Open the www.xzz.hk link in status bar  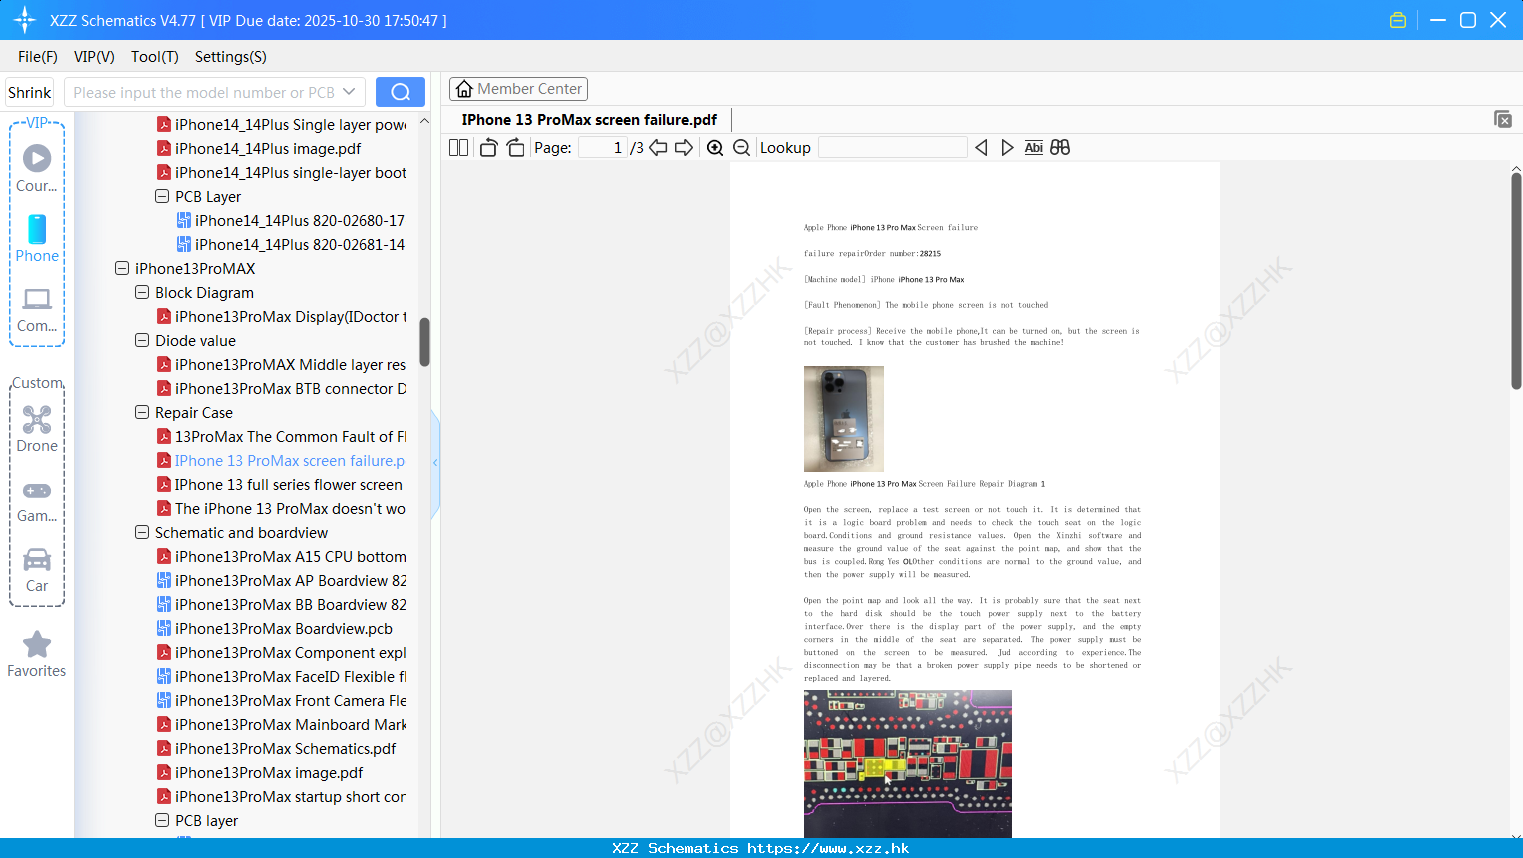[x=828, y=848]
